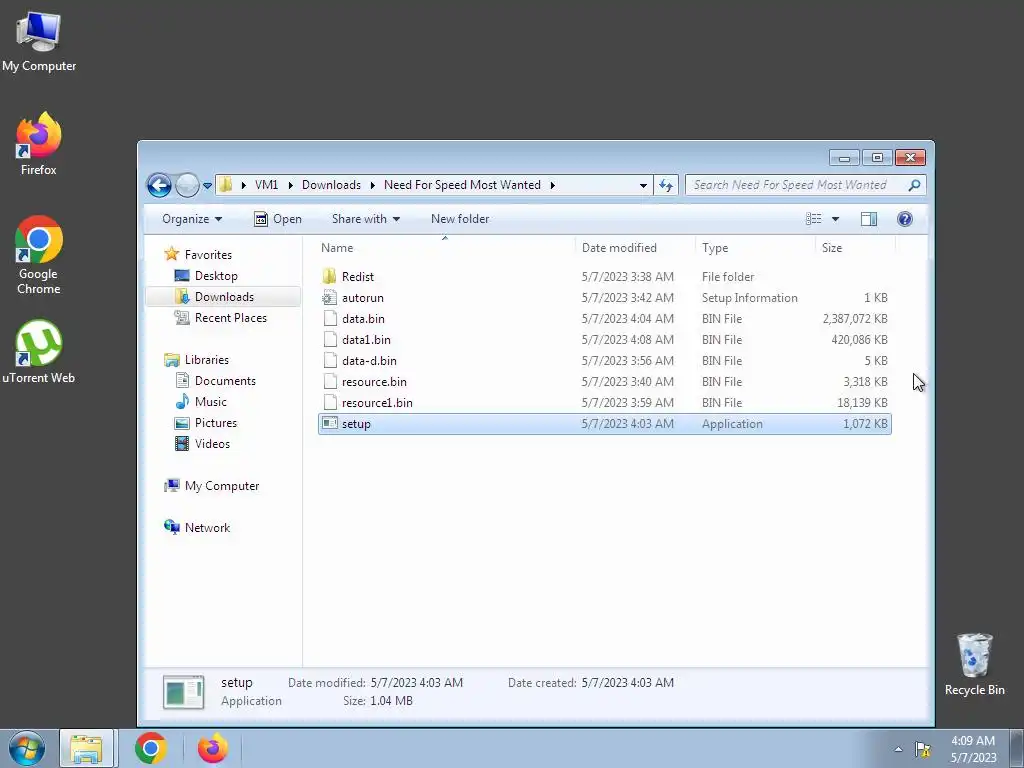Expand the arrow before VM1 in breadcrumb

point(244,185)
